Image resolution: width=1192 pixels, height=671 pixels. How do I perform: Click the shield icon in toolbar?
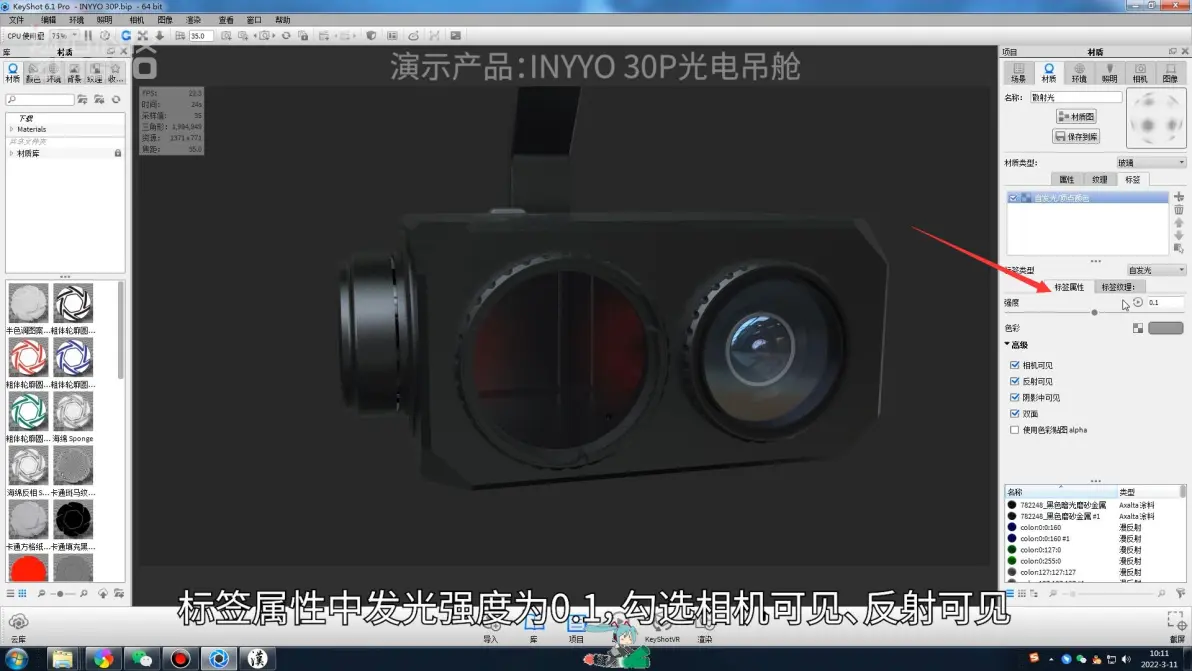point(371,36)
